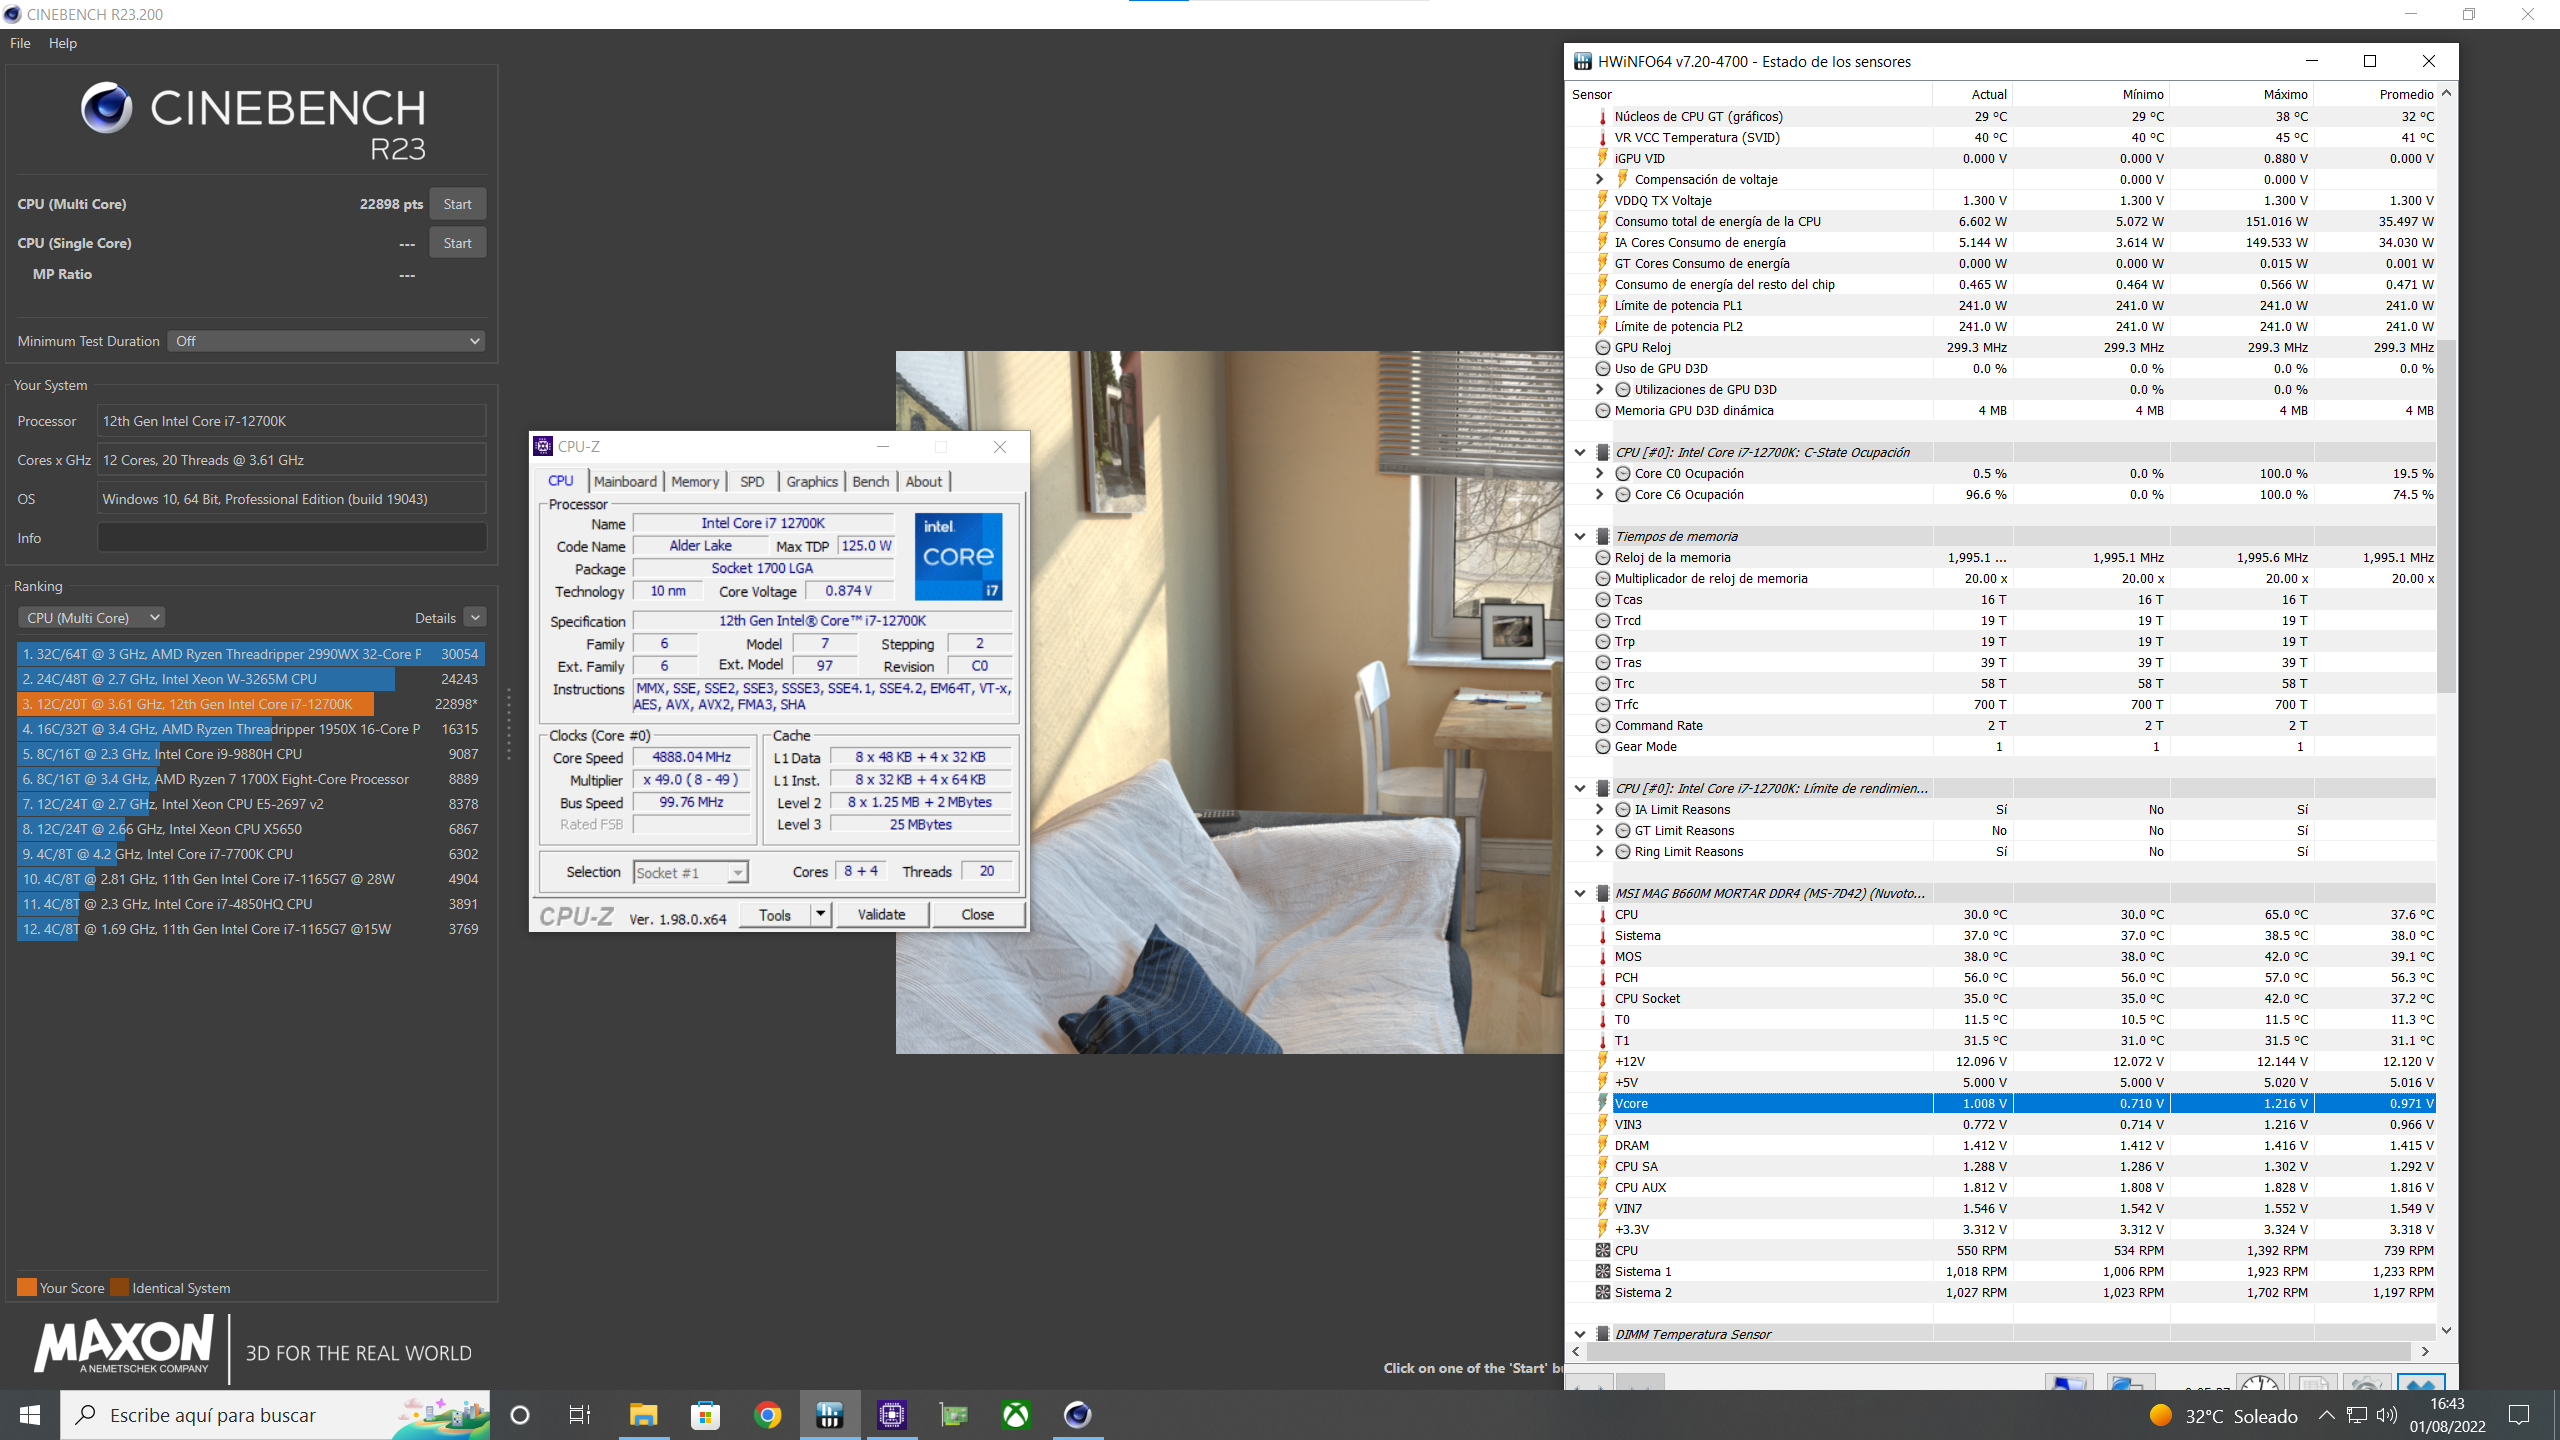The width and height of the screenshot is (2560, 1440).
Task: Click the Cinebench R23 logo sphere
Action: point(106,108)
